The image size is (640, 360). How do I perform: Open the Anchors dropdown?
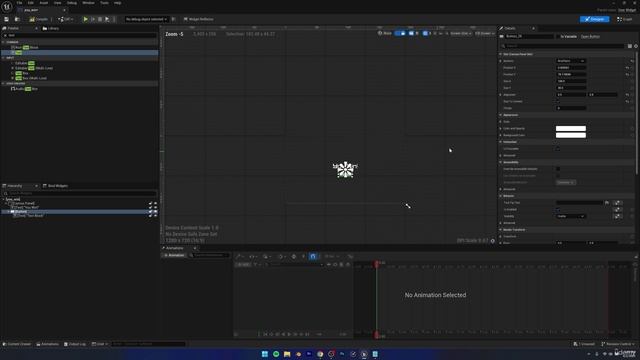pyautogui.click(x=571, y=61)
